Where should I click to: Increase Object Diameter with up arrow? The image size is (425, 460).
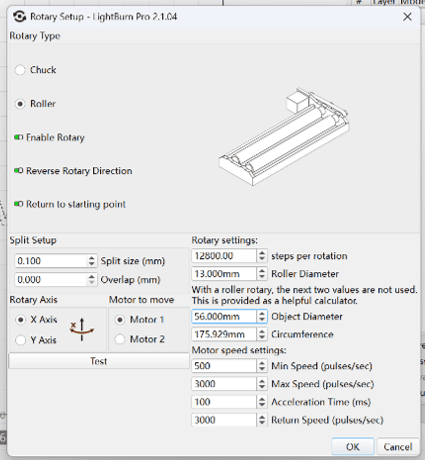pos(262,313)
